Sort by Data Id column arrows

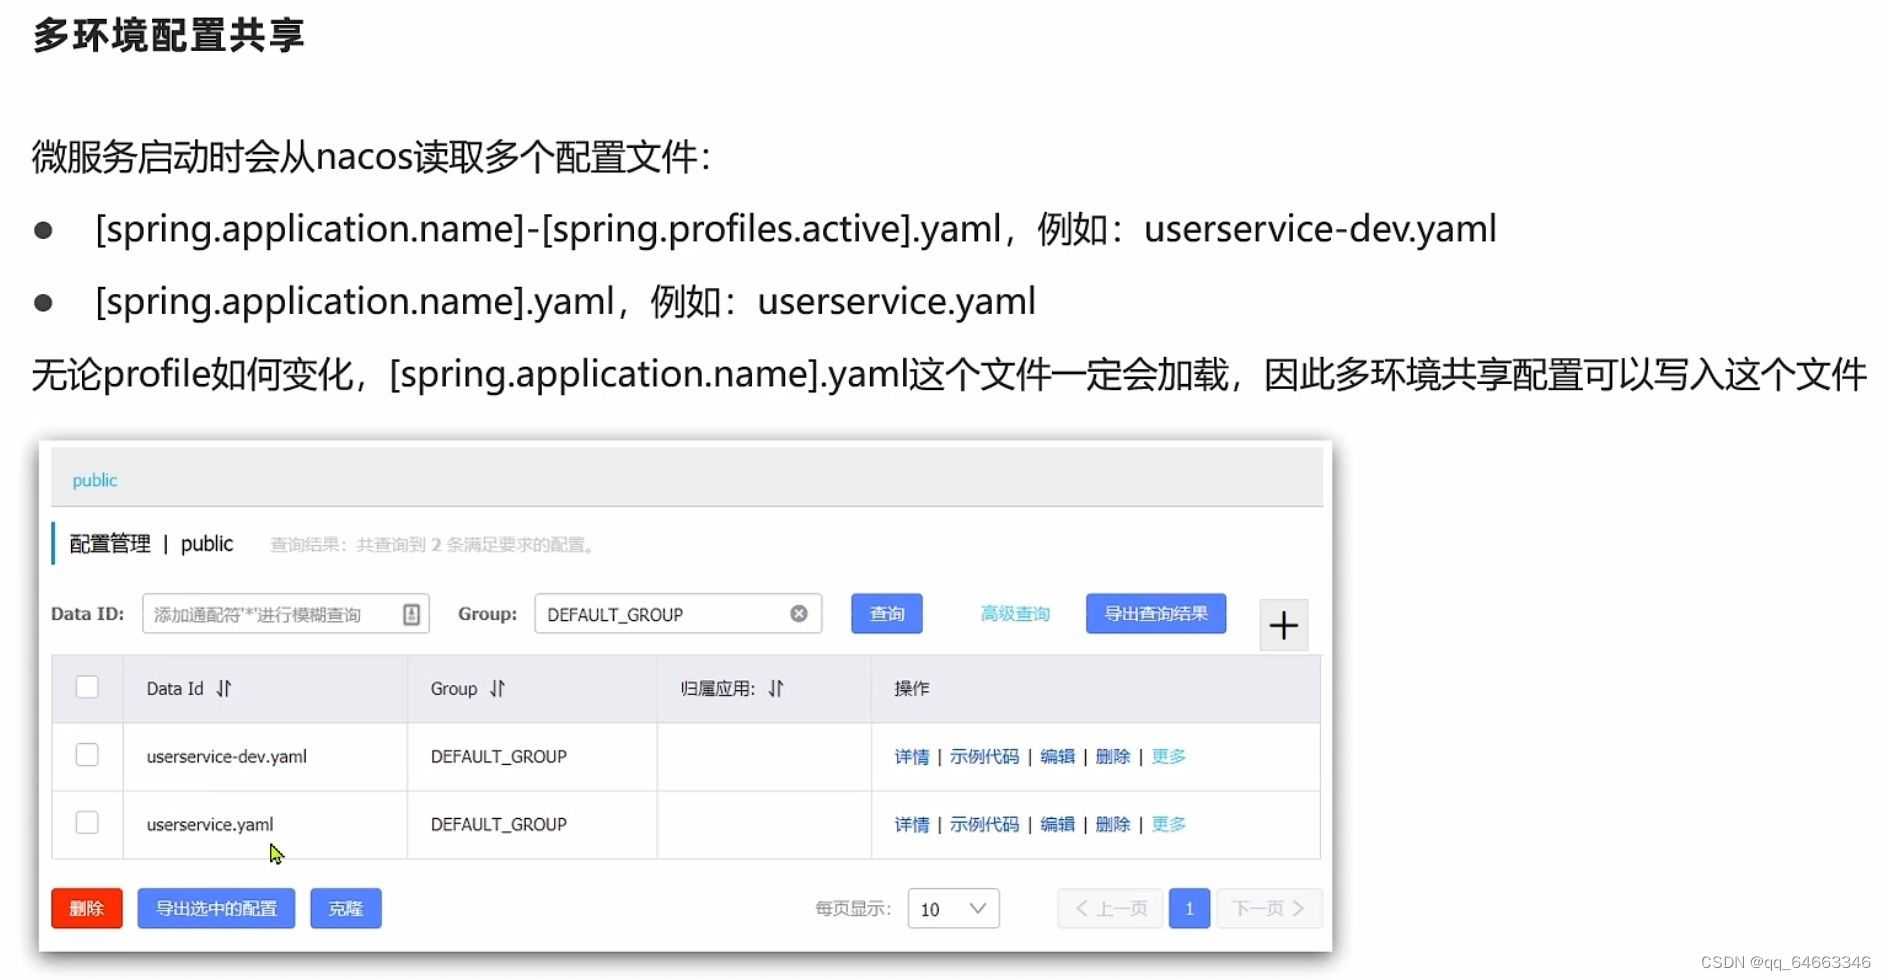click(x=224, y=688)
